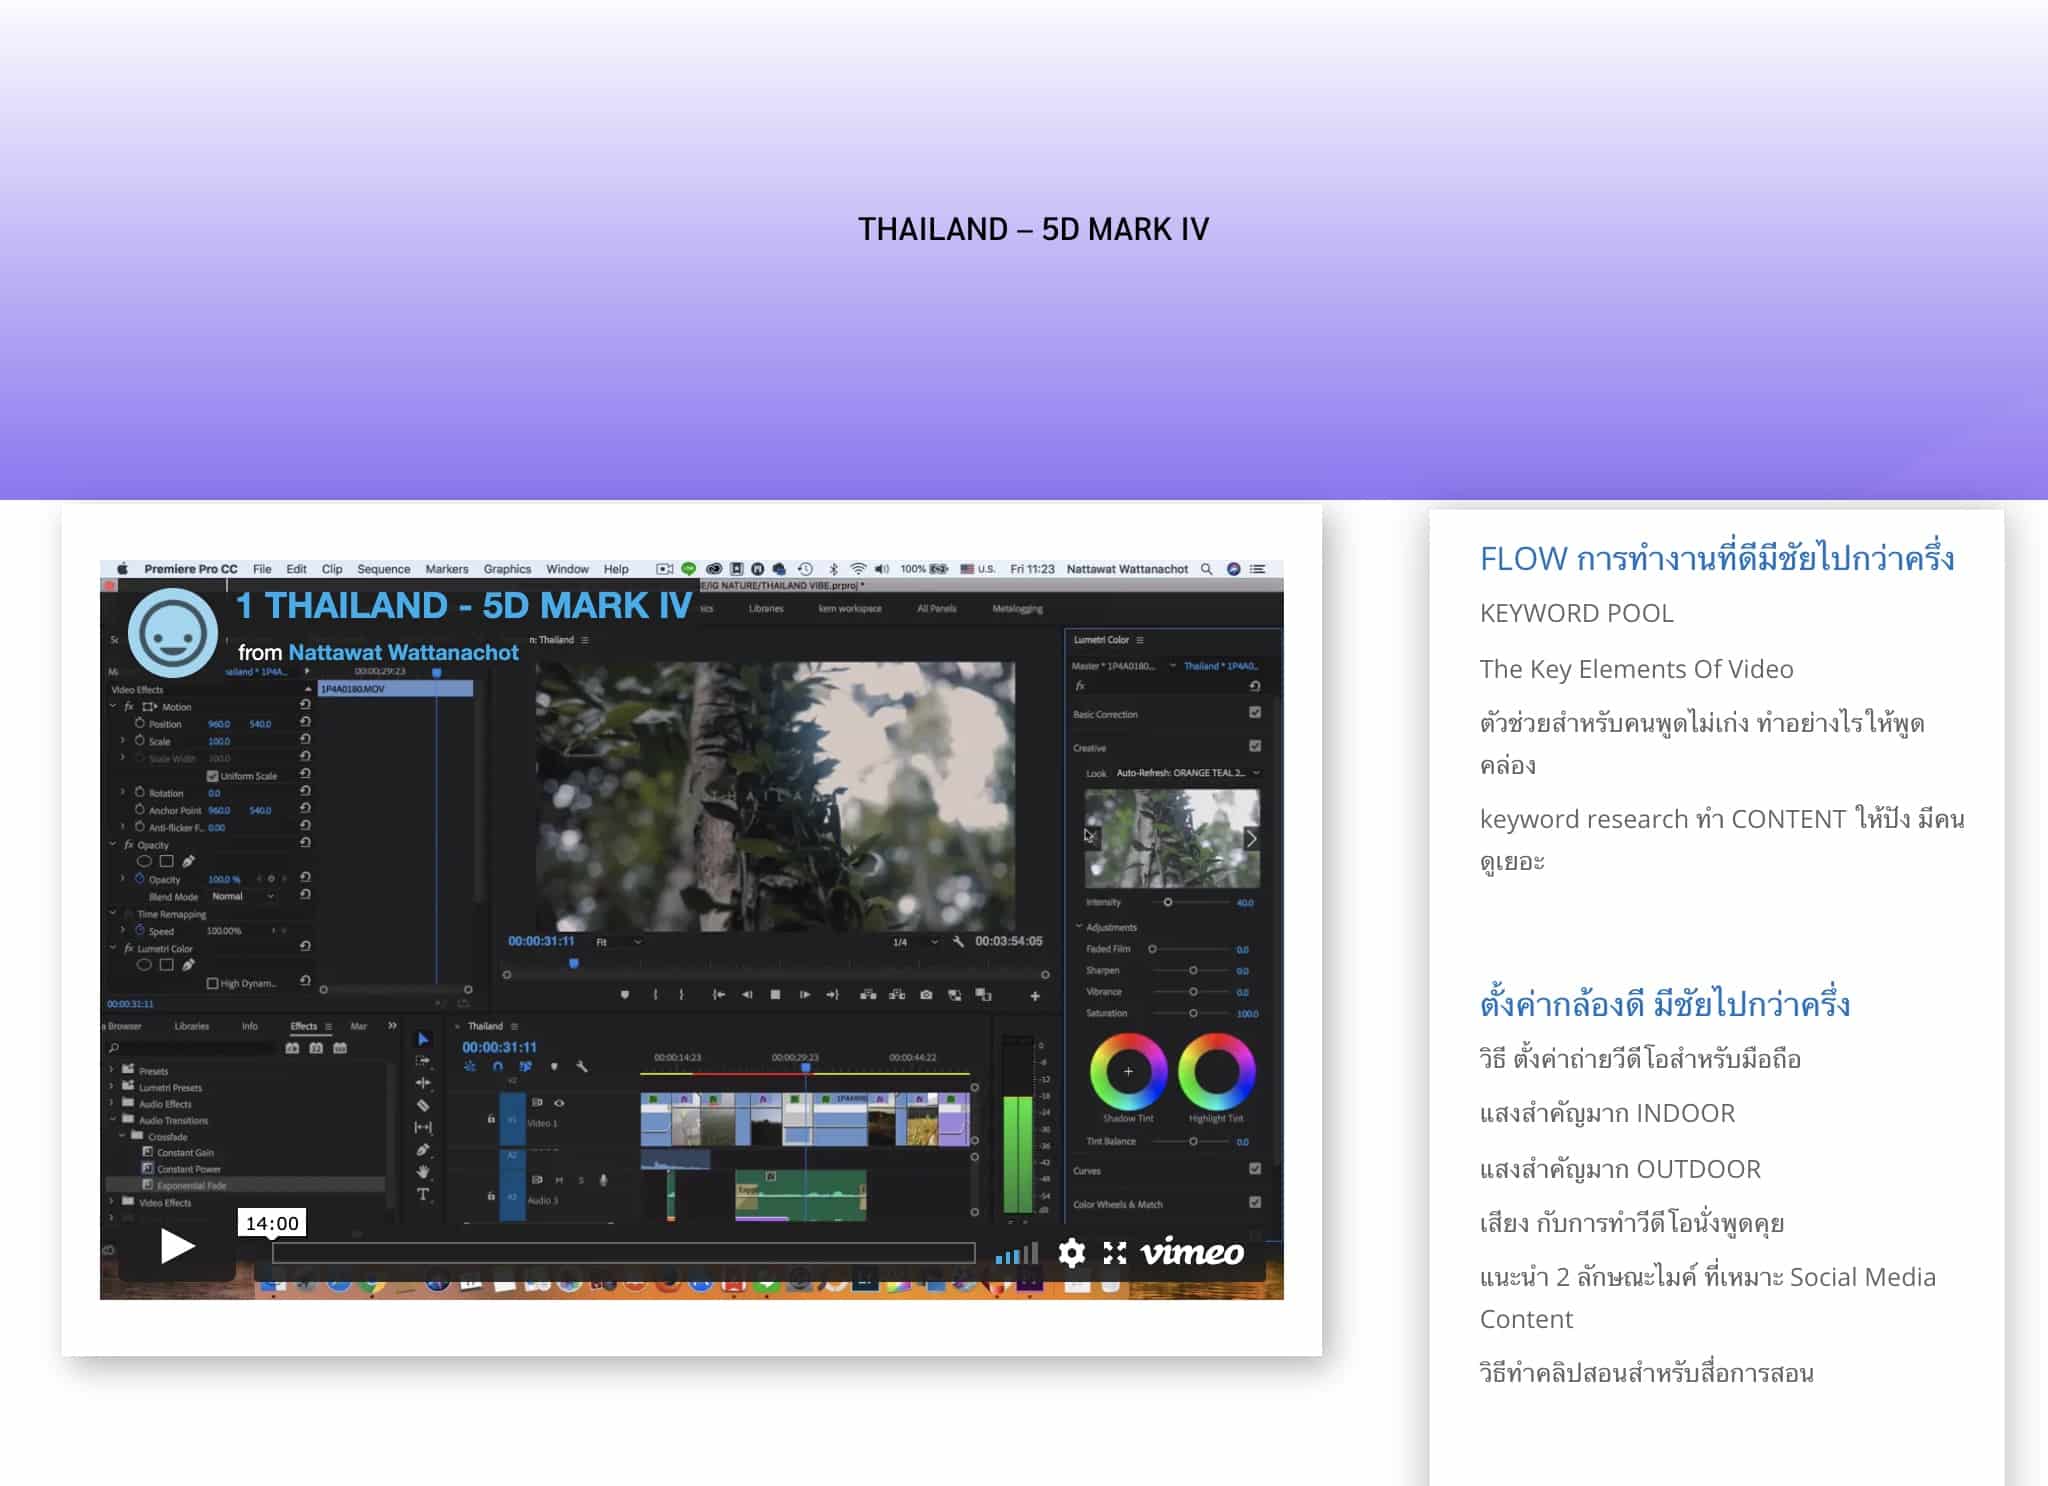Select the Slip tool in Premiere toolbar

(x=423, y=1127)
